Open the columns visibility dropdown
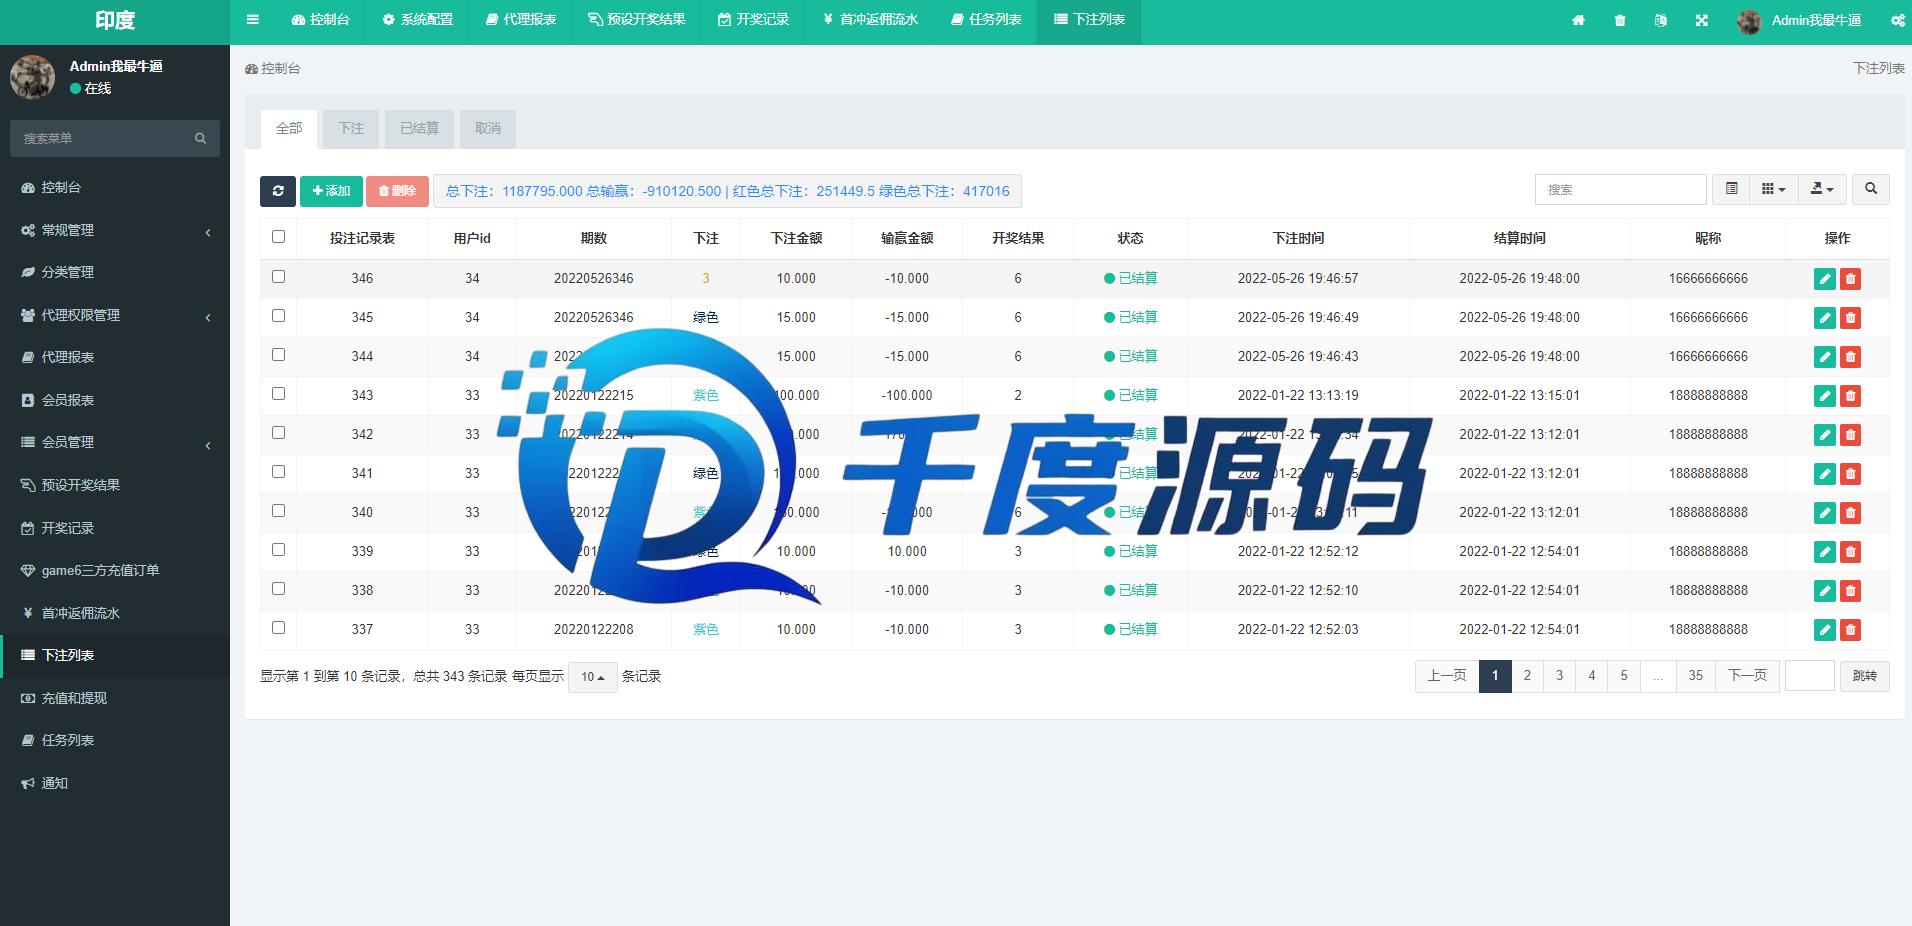This screenshot has width=1912, height=926. (1773, 189)
